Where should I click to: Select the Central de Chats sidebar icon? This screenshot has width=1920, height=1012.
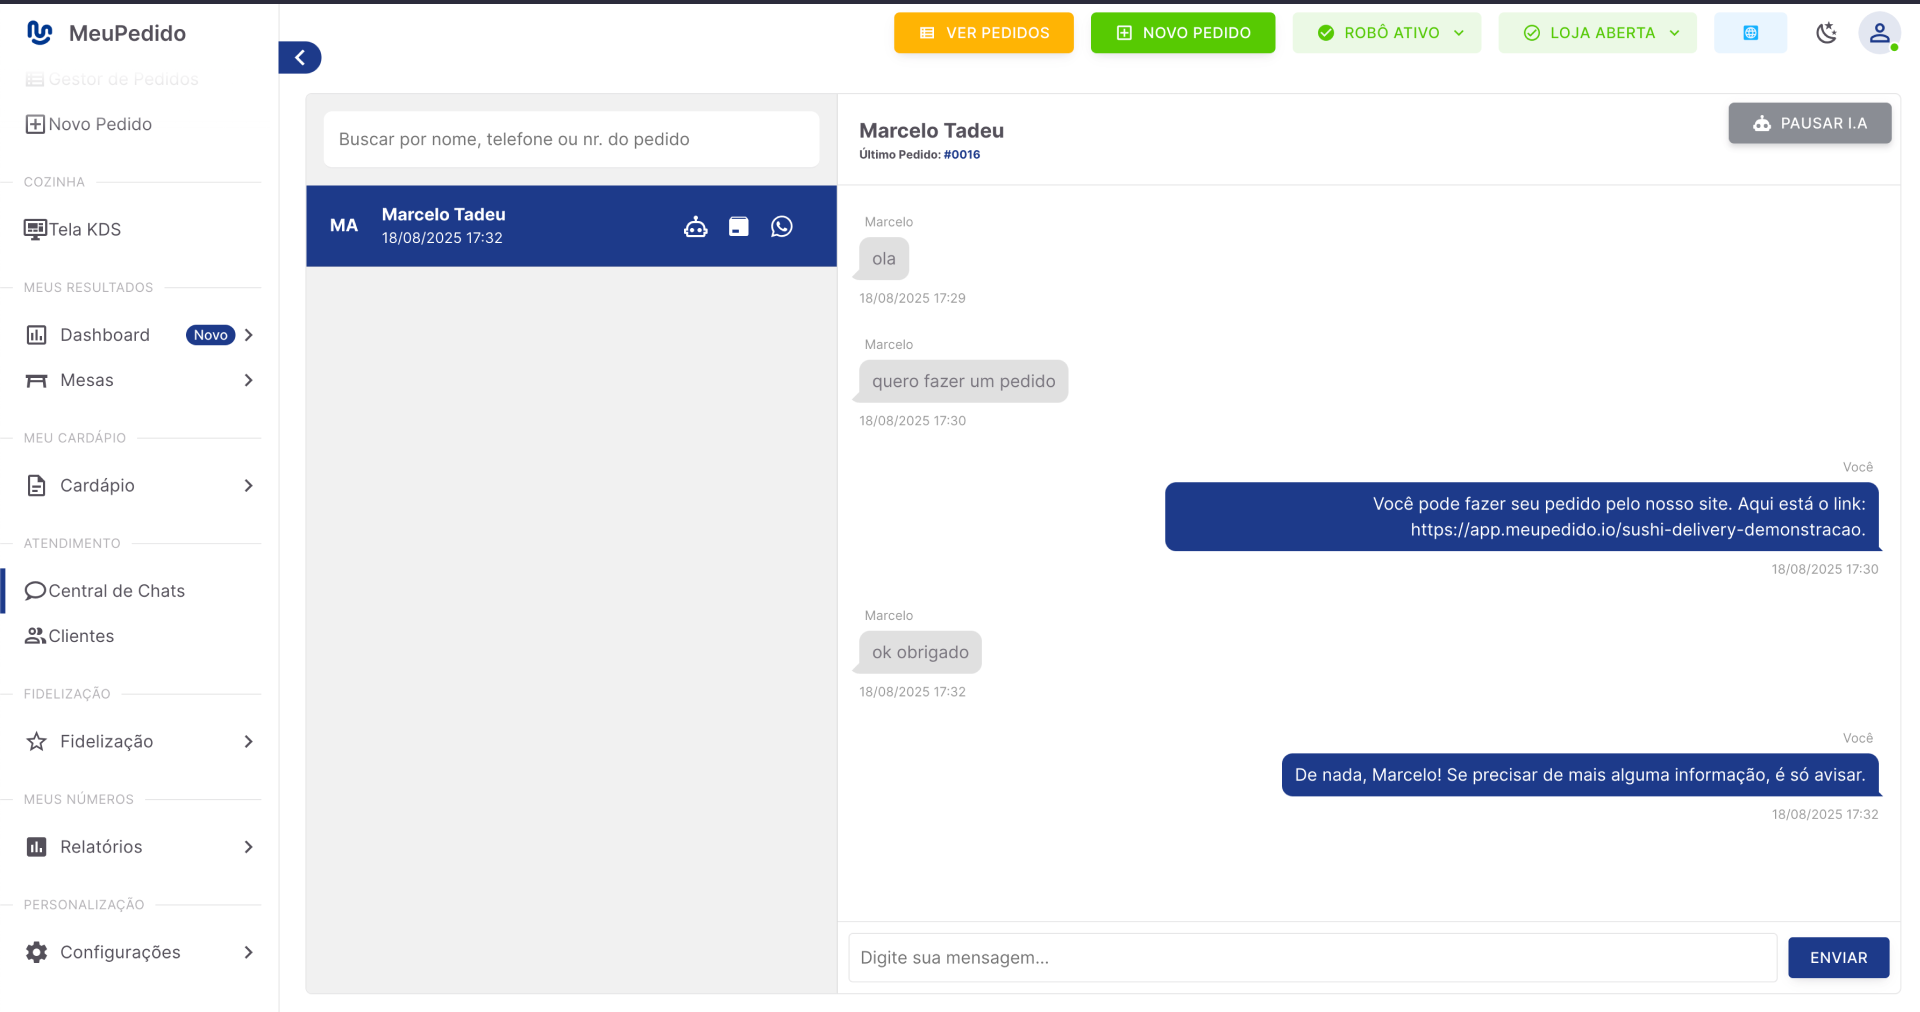tap(36, 590)
